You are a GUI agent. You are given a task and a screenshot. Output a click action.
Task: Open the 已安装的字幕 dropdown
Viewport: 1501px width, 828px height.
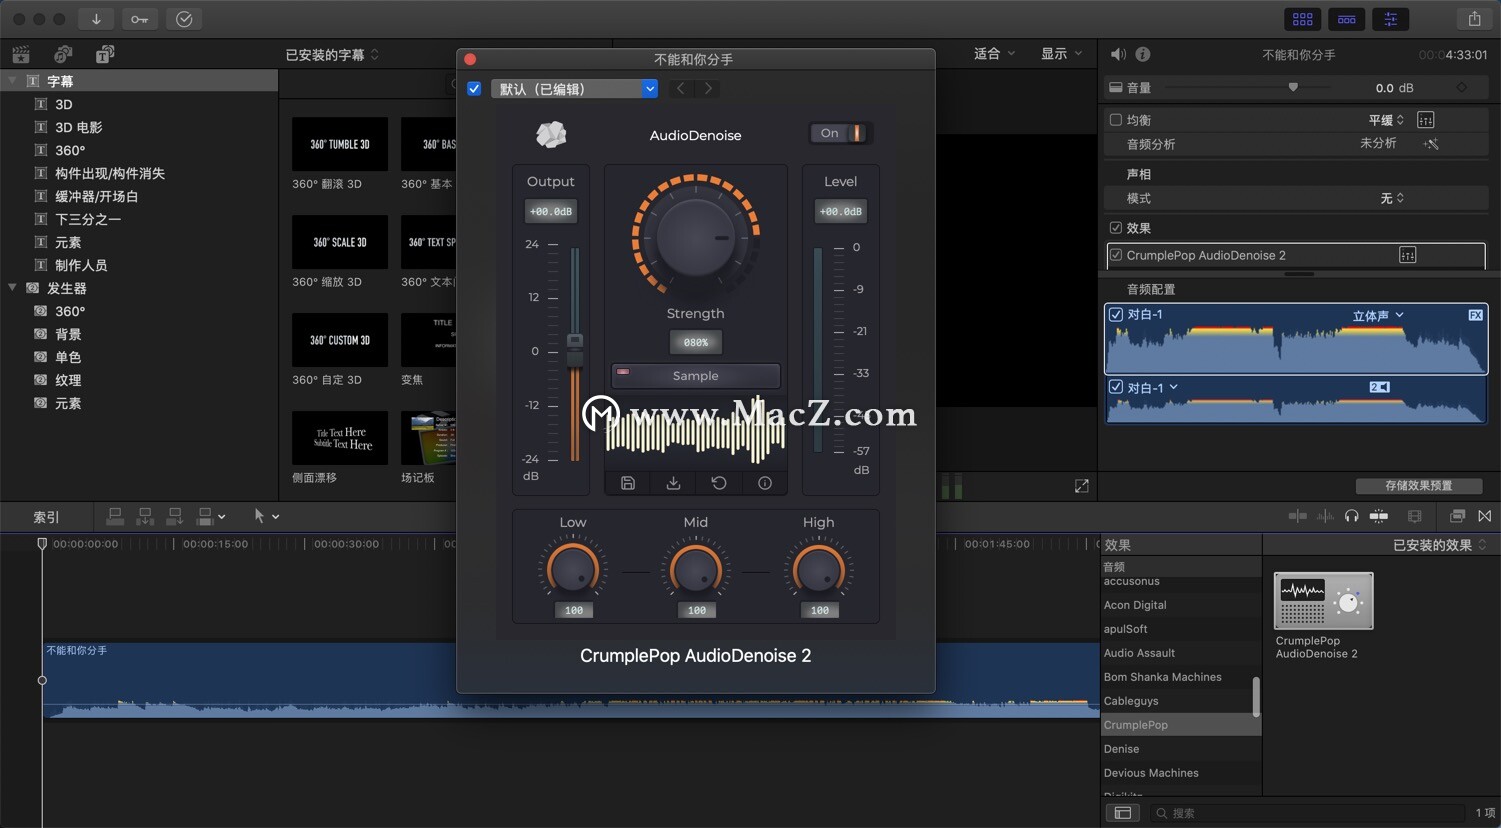tap(332, 55)
